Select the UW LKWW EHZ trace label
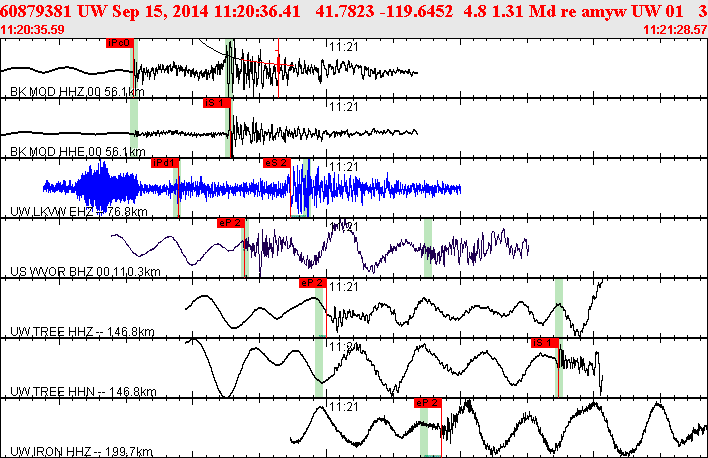The image size is (708, 458). [79, 211]
